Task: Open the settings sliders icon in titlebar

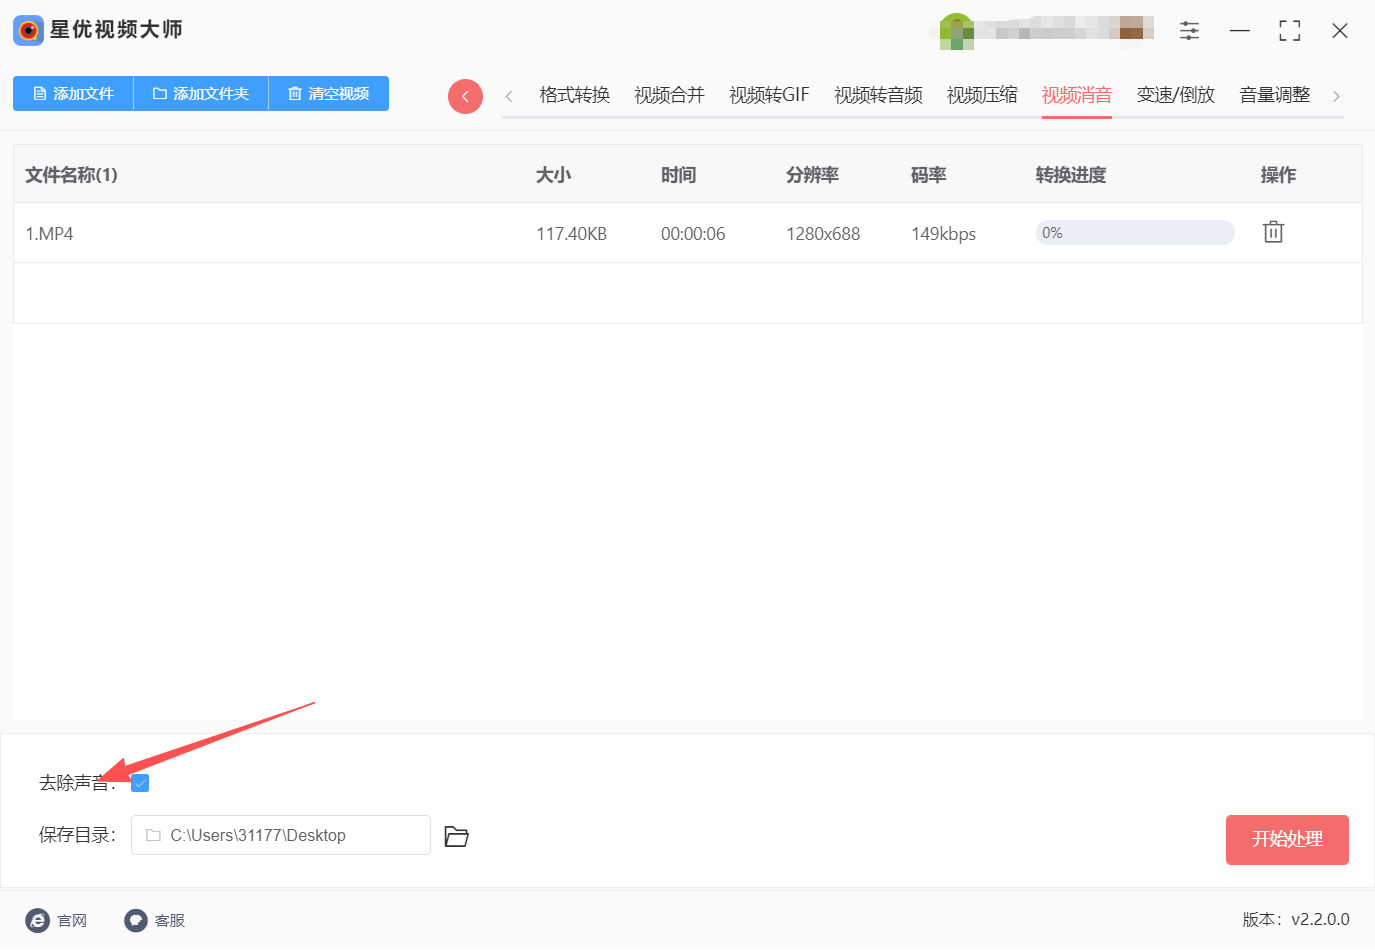Action: 1189,30
